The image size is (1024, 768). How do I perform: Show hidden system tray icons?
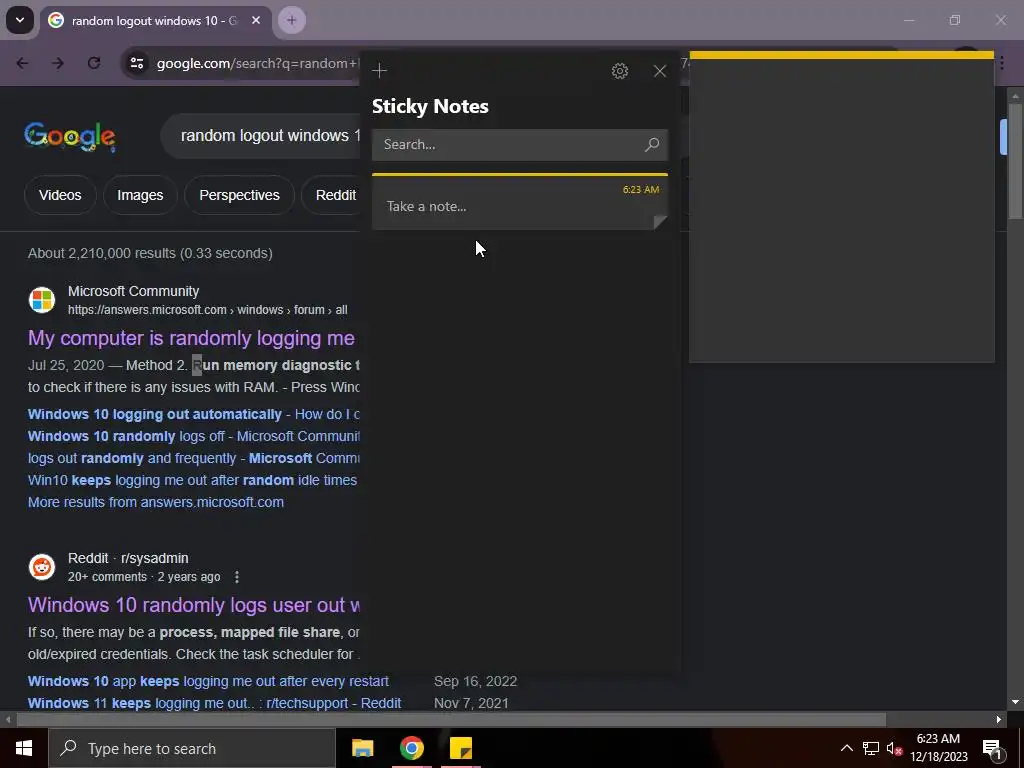(846, 748)
